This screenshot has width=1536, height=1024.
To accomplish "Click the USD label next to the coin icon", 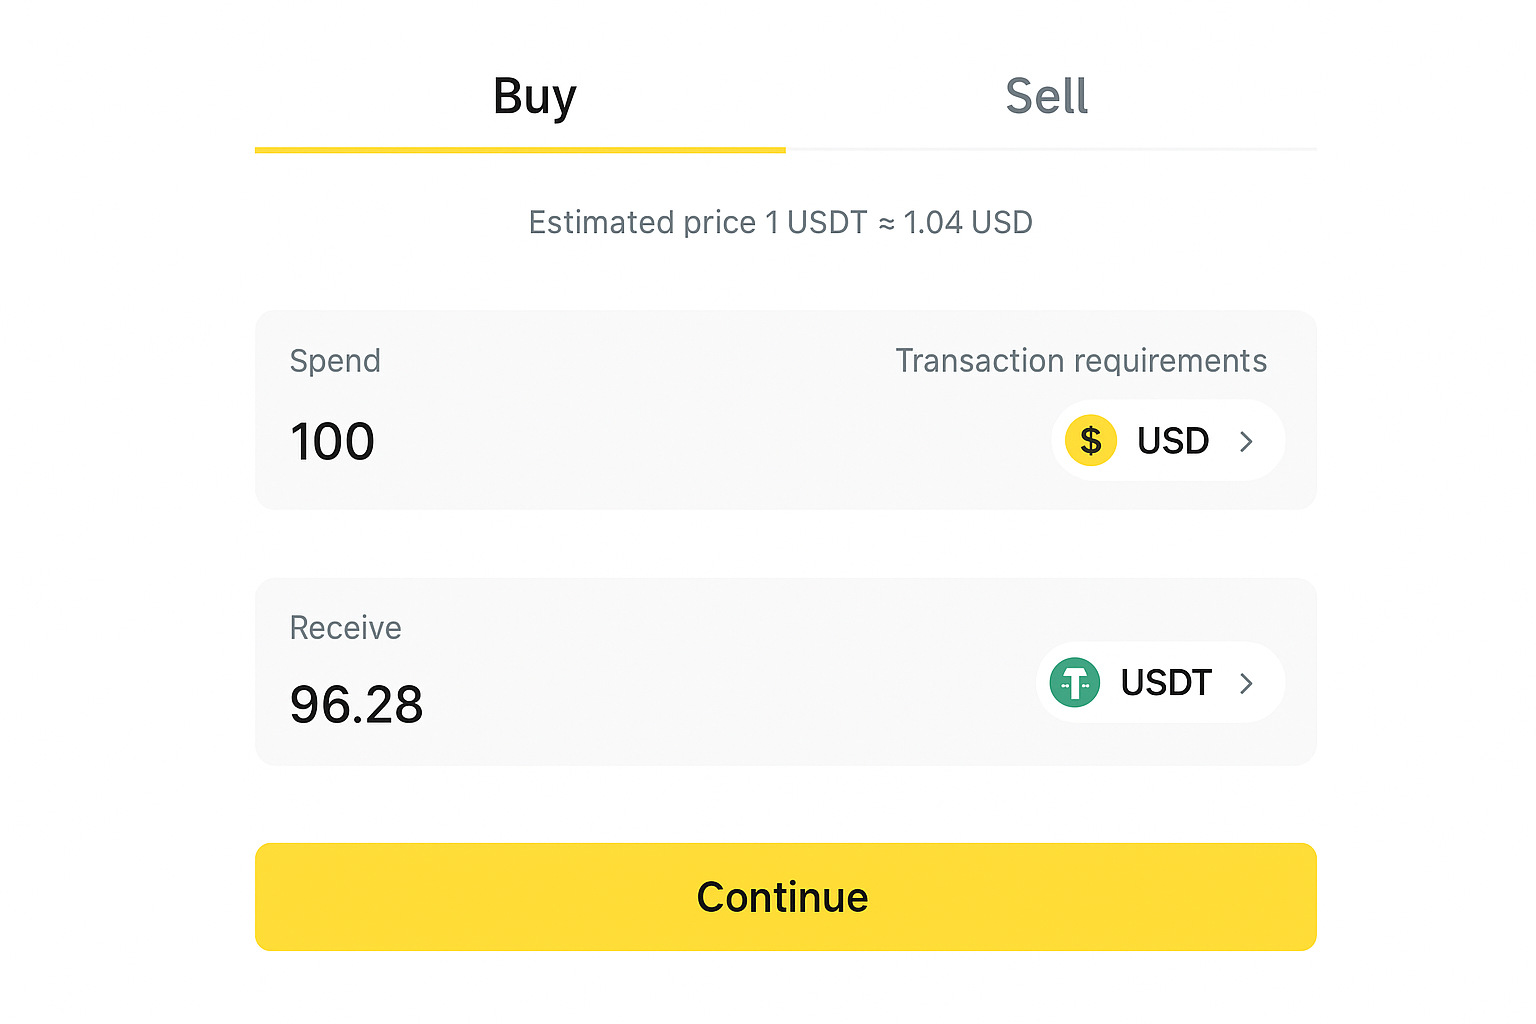I will (x=1172, y=440).
